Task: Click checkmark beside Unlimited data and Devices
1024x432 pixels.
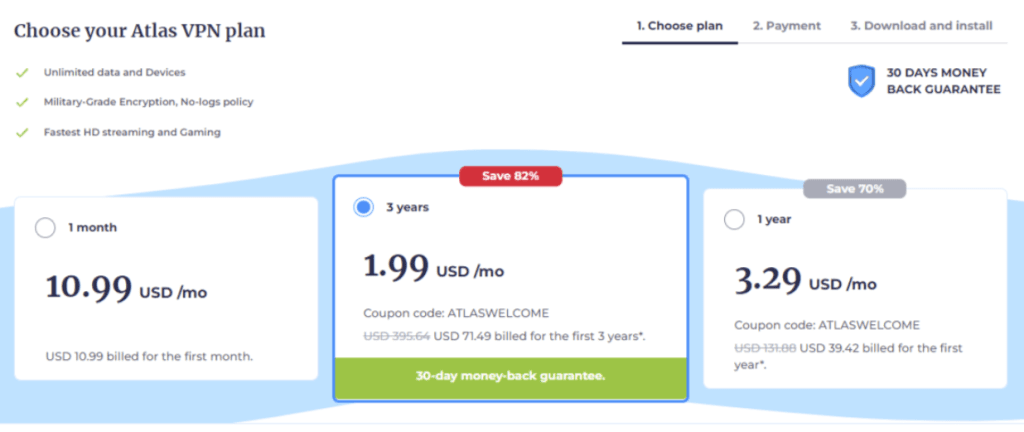Action: point(22,72)
